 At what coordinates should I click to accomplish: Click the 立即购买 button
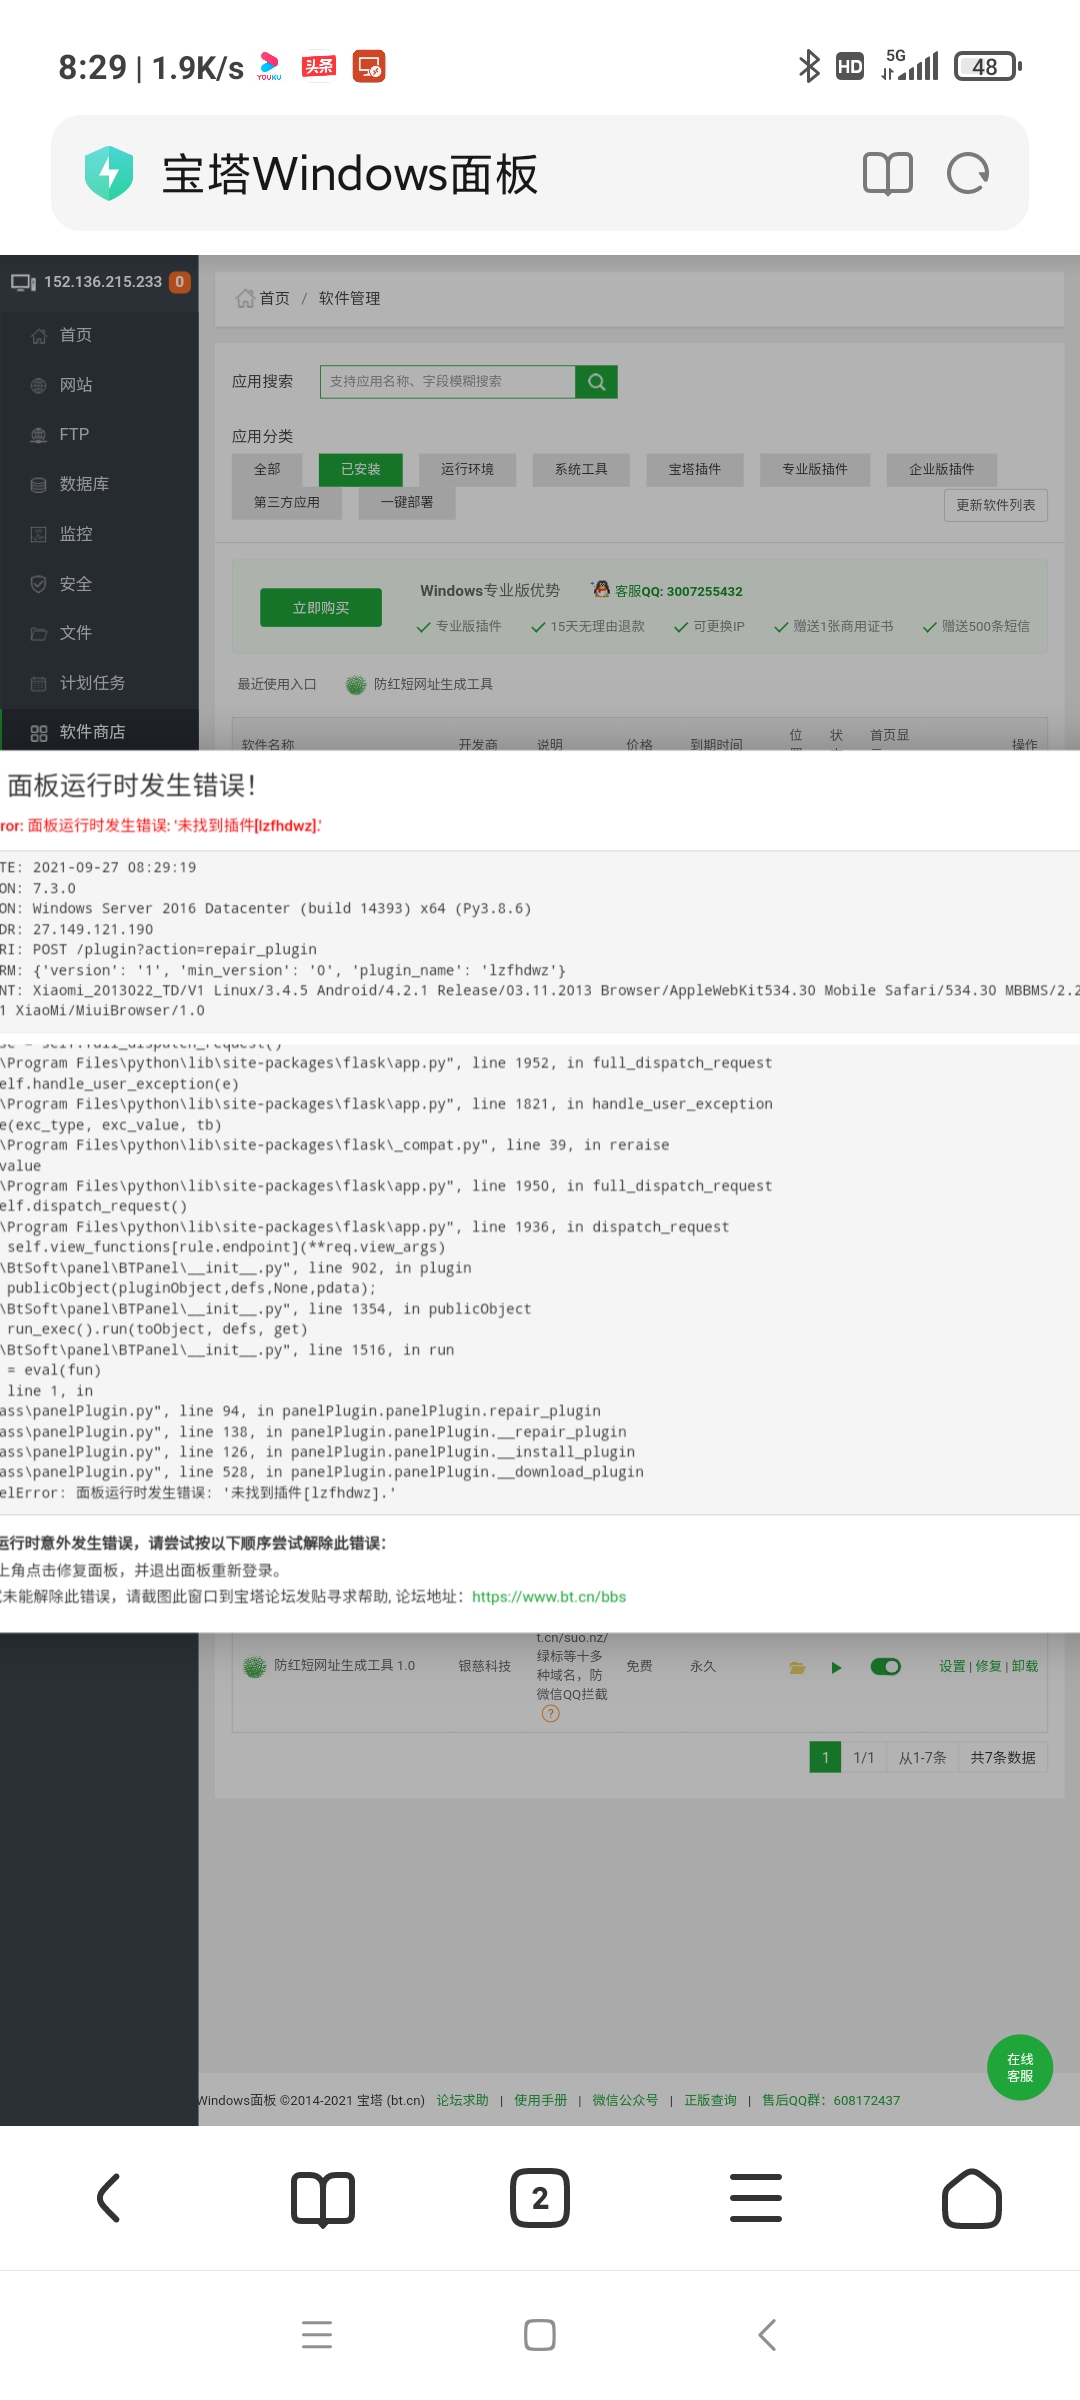[x=321, y=608]
